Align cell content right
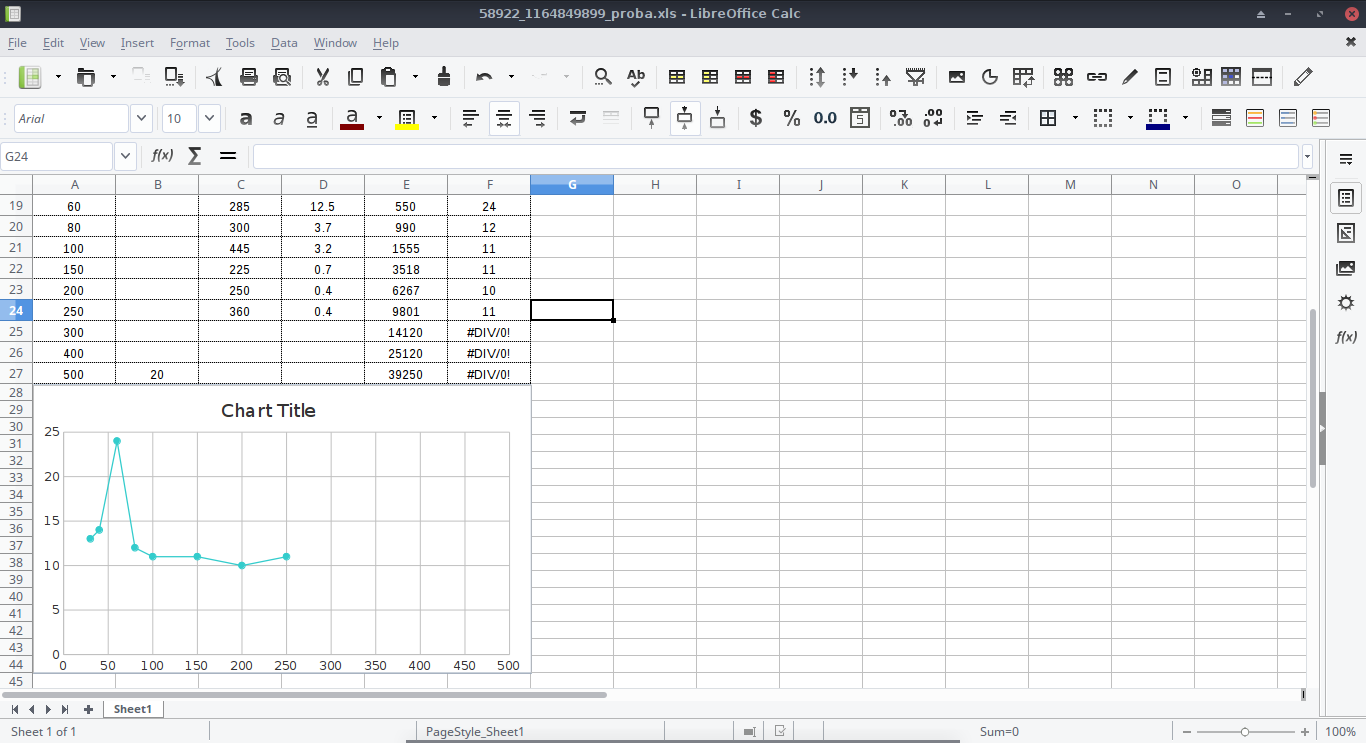The width and height of the screenshot is (1366, 743). 537,118
